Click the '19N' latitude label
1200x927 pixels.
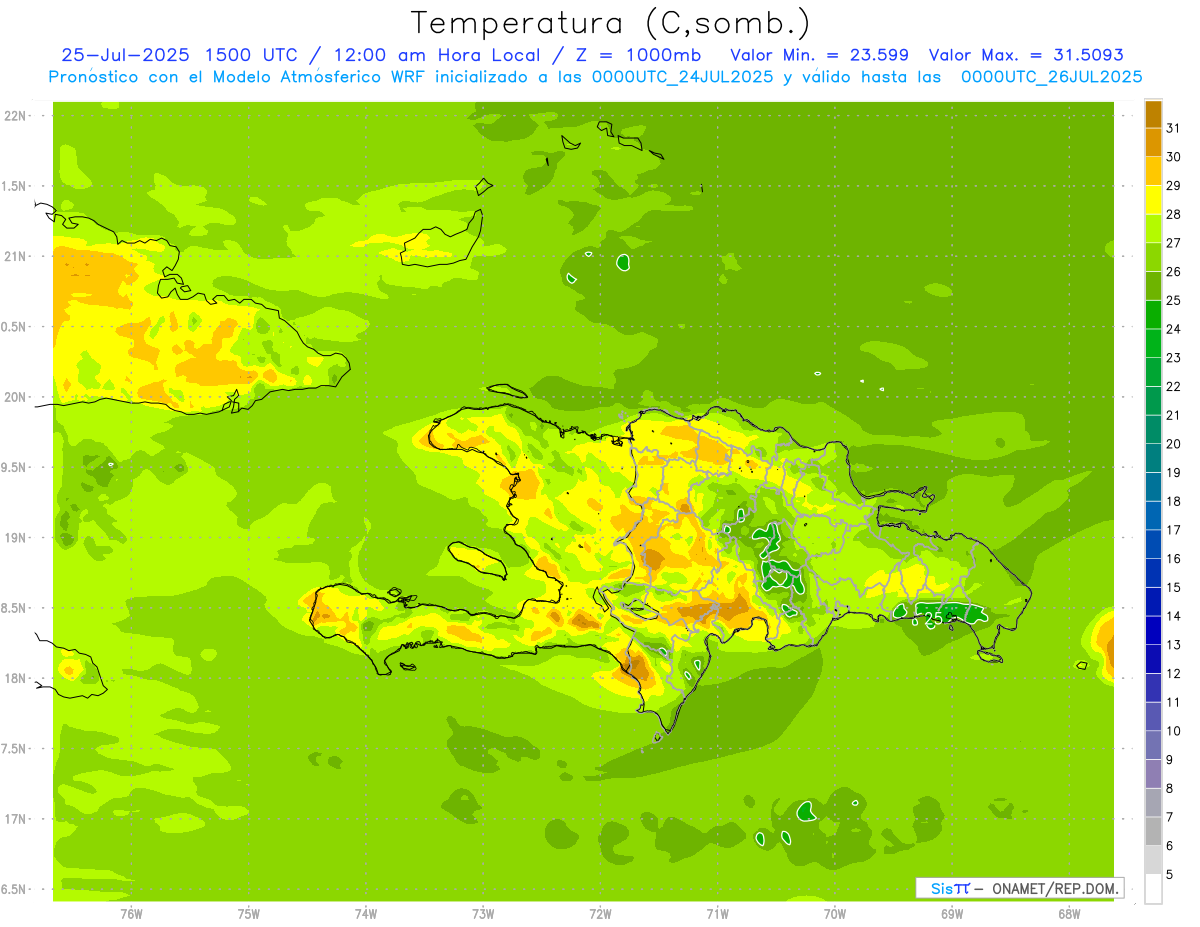point(13,538)
